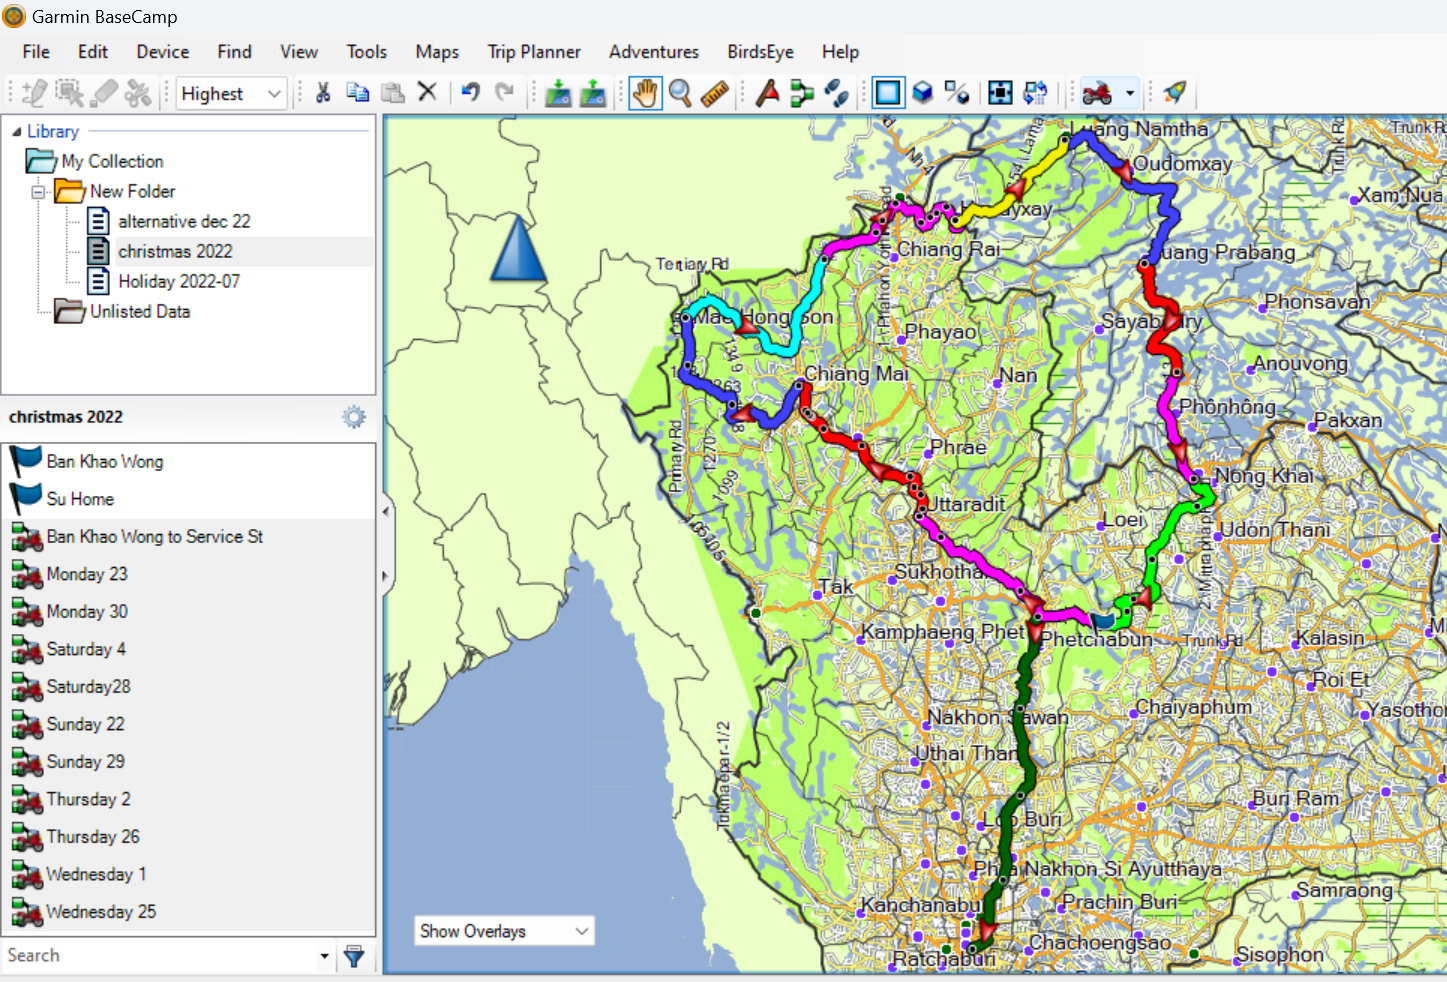Viewport: 1447px width, 982px height.
Task: Click the Paste clipboard icon
Action: (393, 93)
